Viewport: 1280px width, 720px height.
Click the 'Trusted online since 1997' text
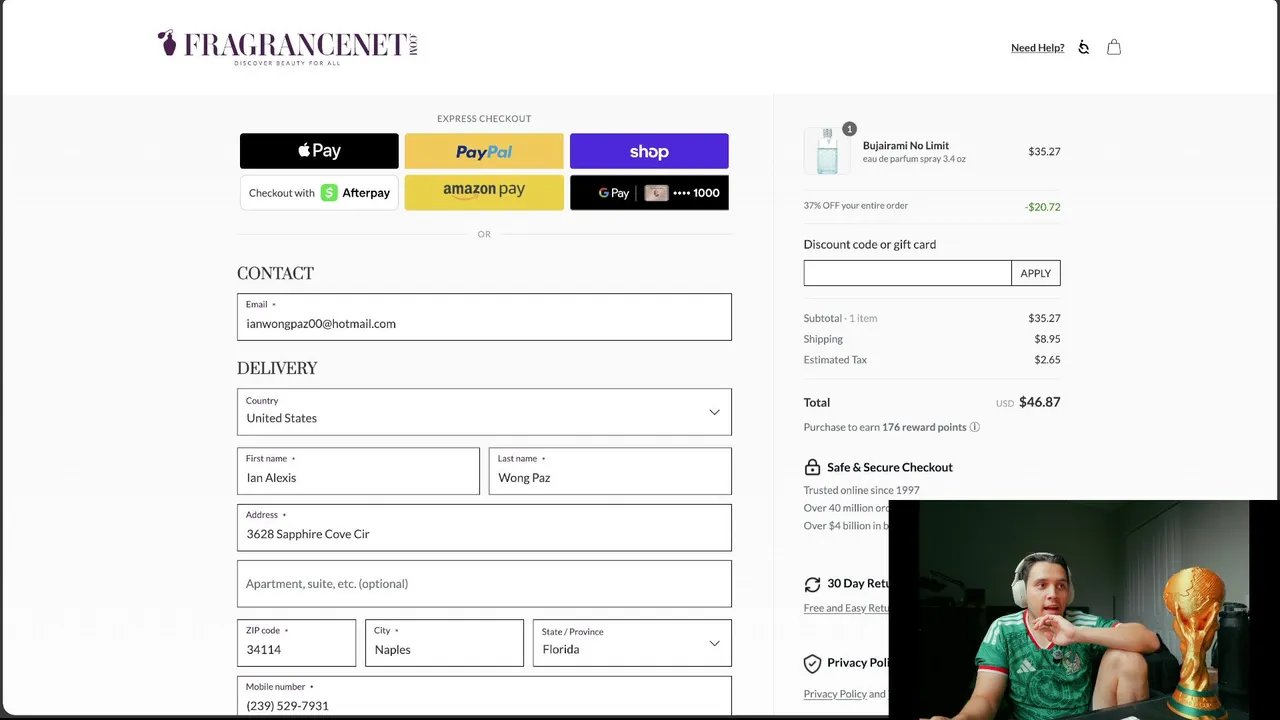click(x=862, y=490)
